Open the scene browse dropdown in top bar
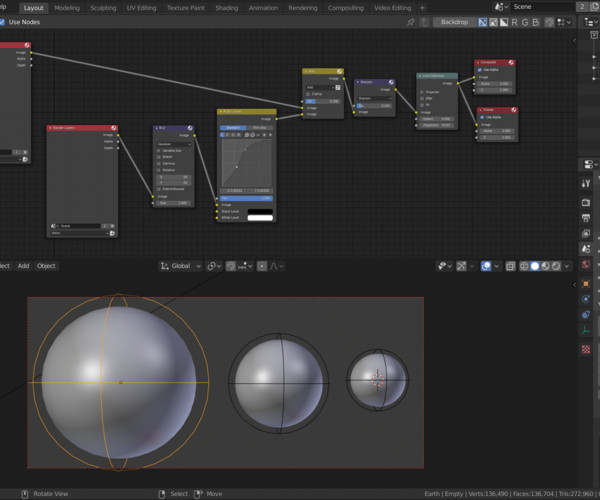 (501, 7)
